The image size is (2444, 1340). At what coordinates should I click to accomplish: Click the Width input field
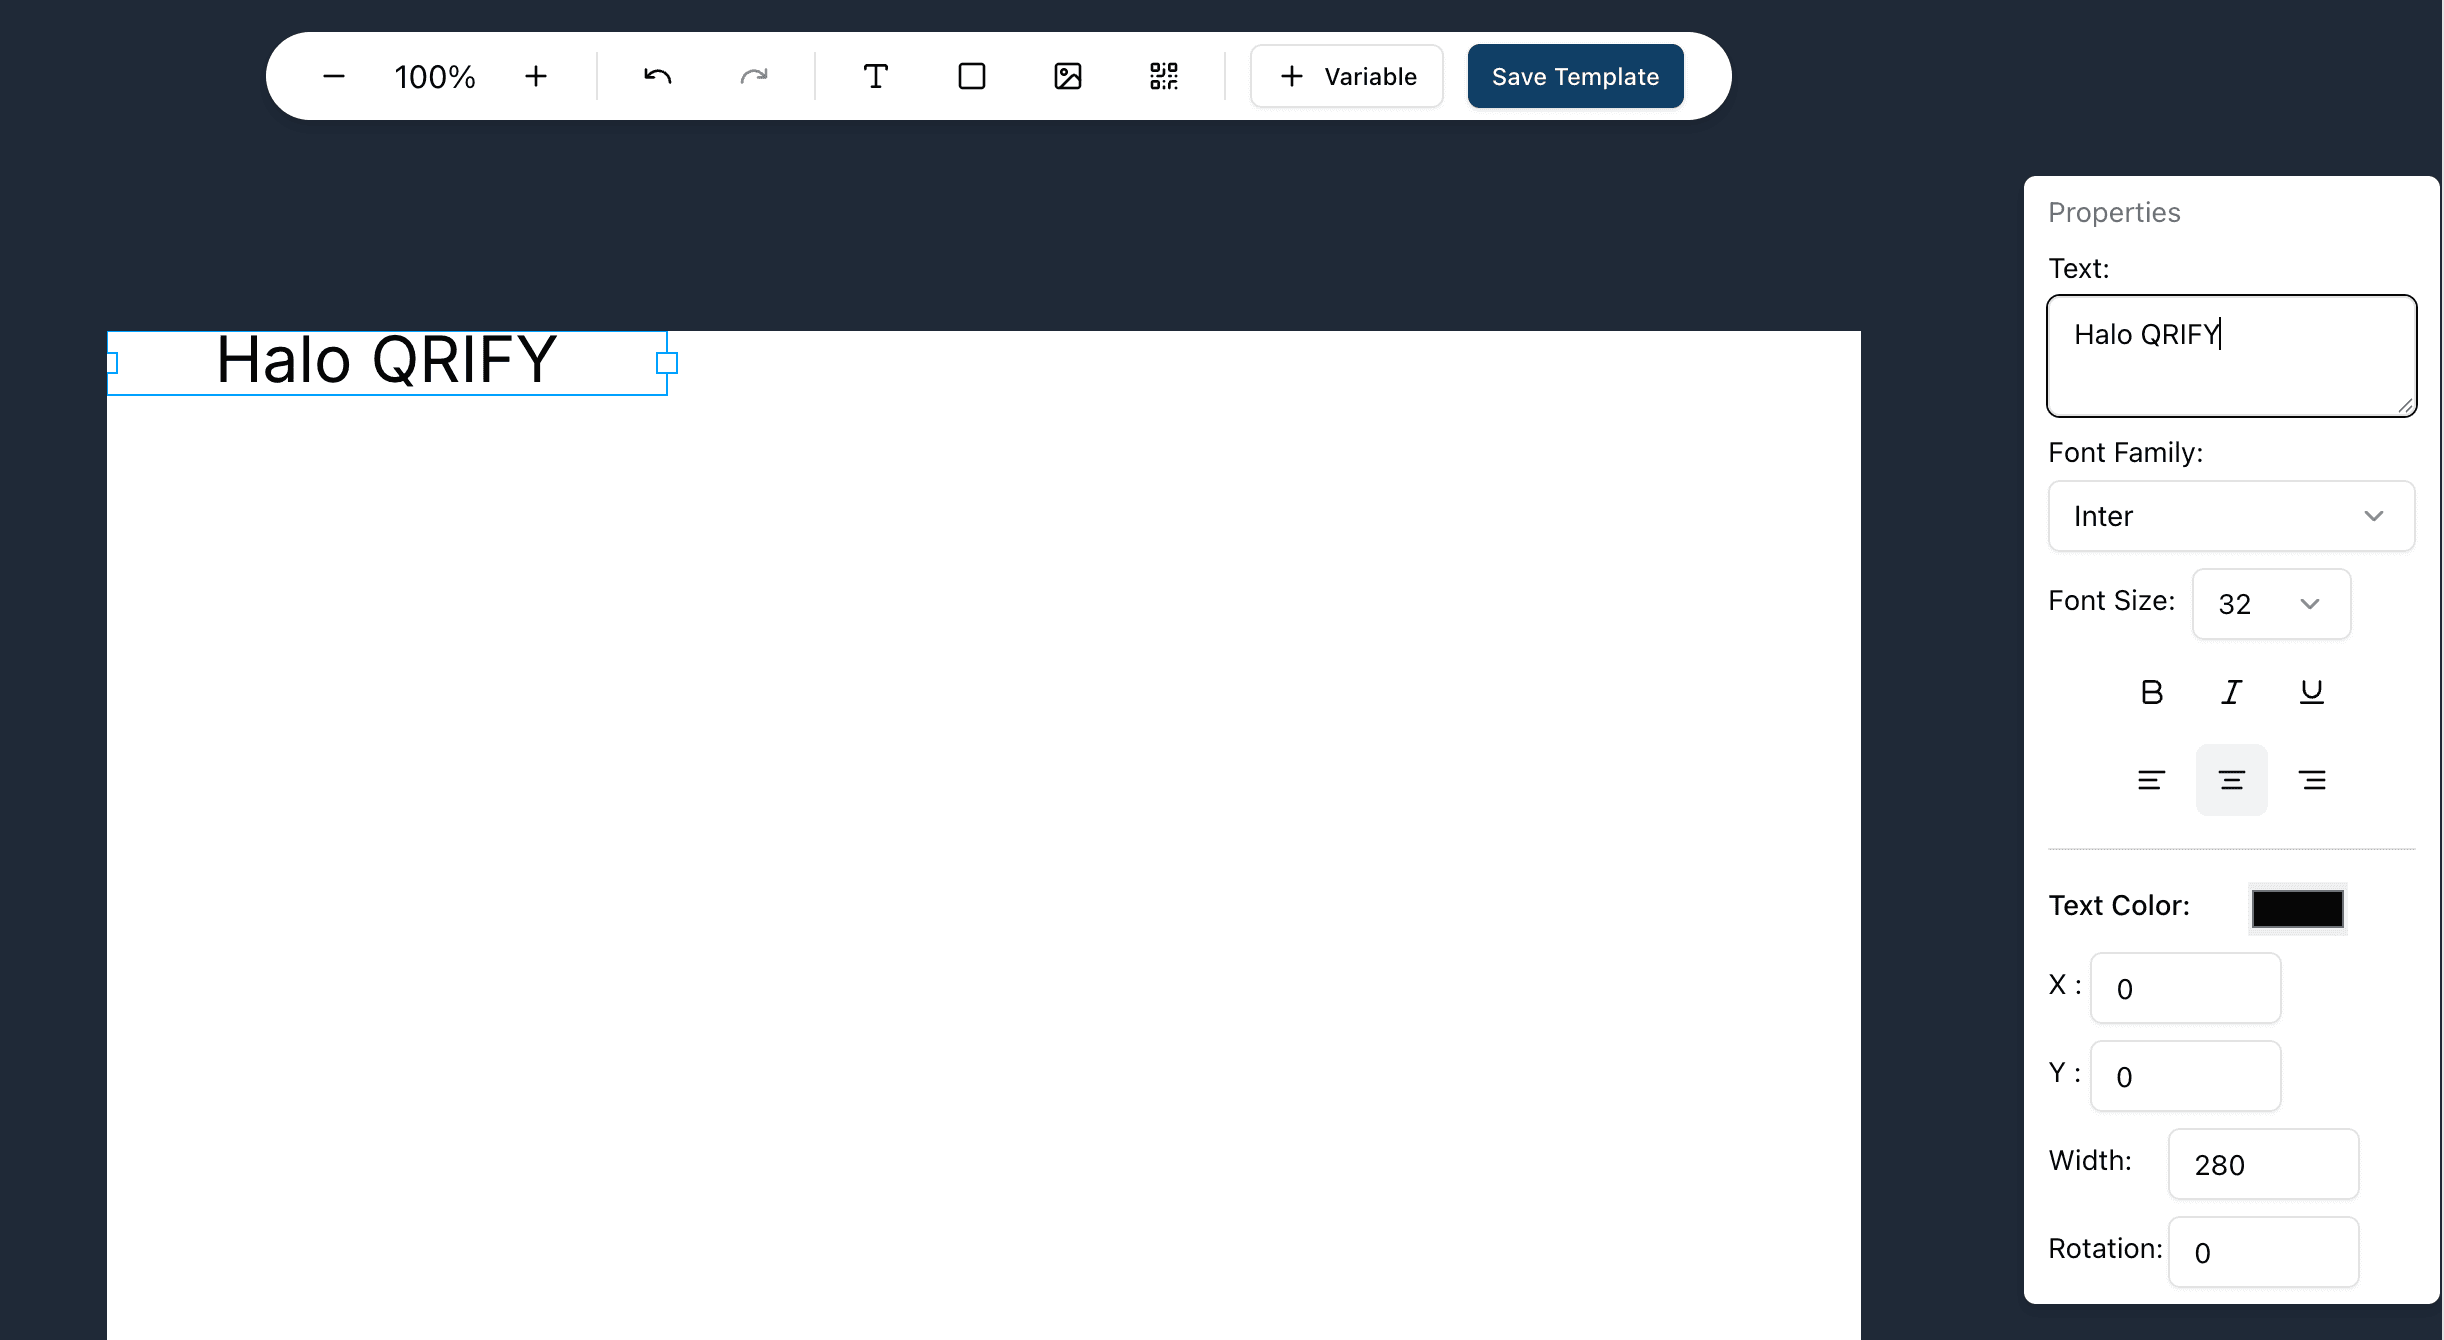pyautogui.click(x=2262, y=1164)
